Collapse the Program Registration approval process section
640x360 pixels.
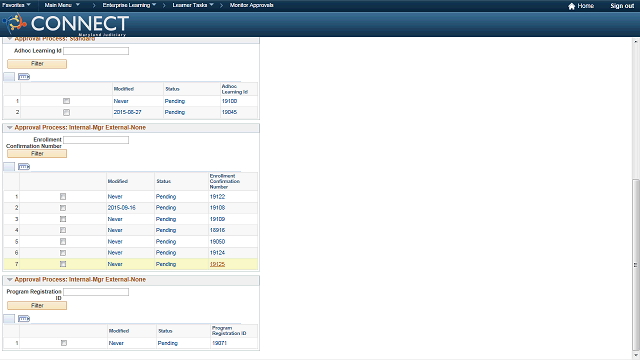9,280
